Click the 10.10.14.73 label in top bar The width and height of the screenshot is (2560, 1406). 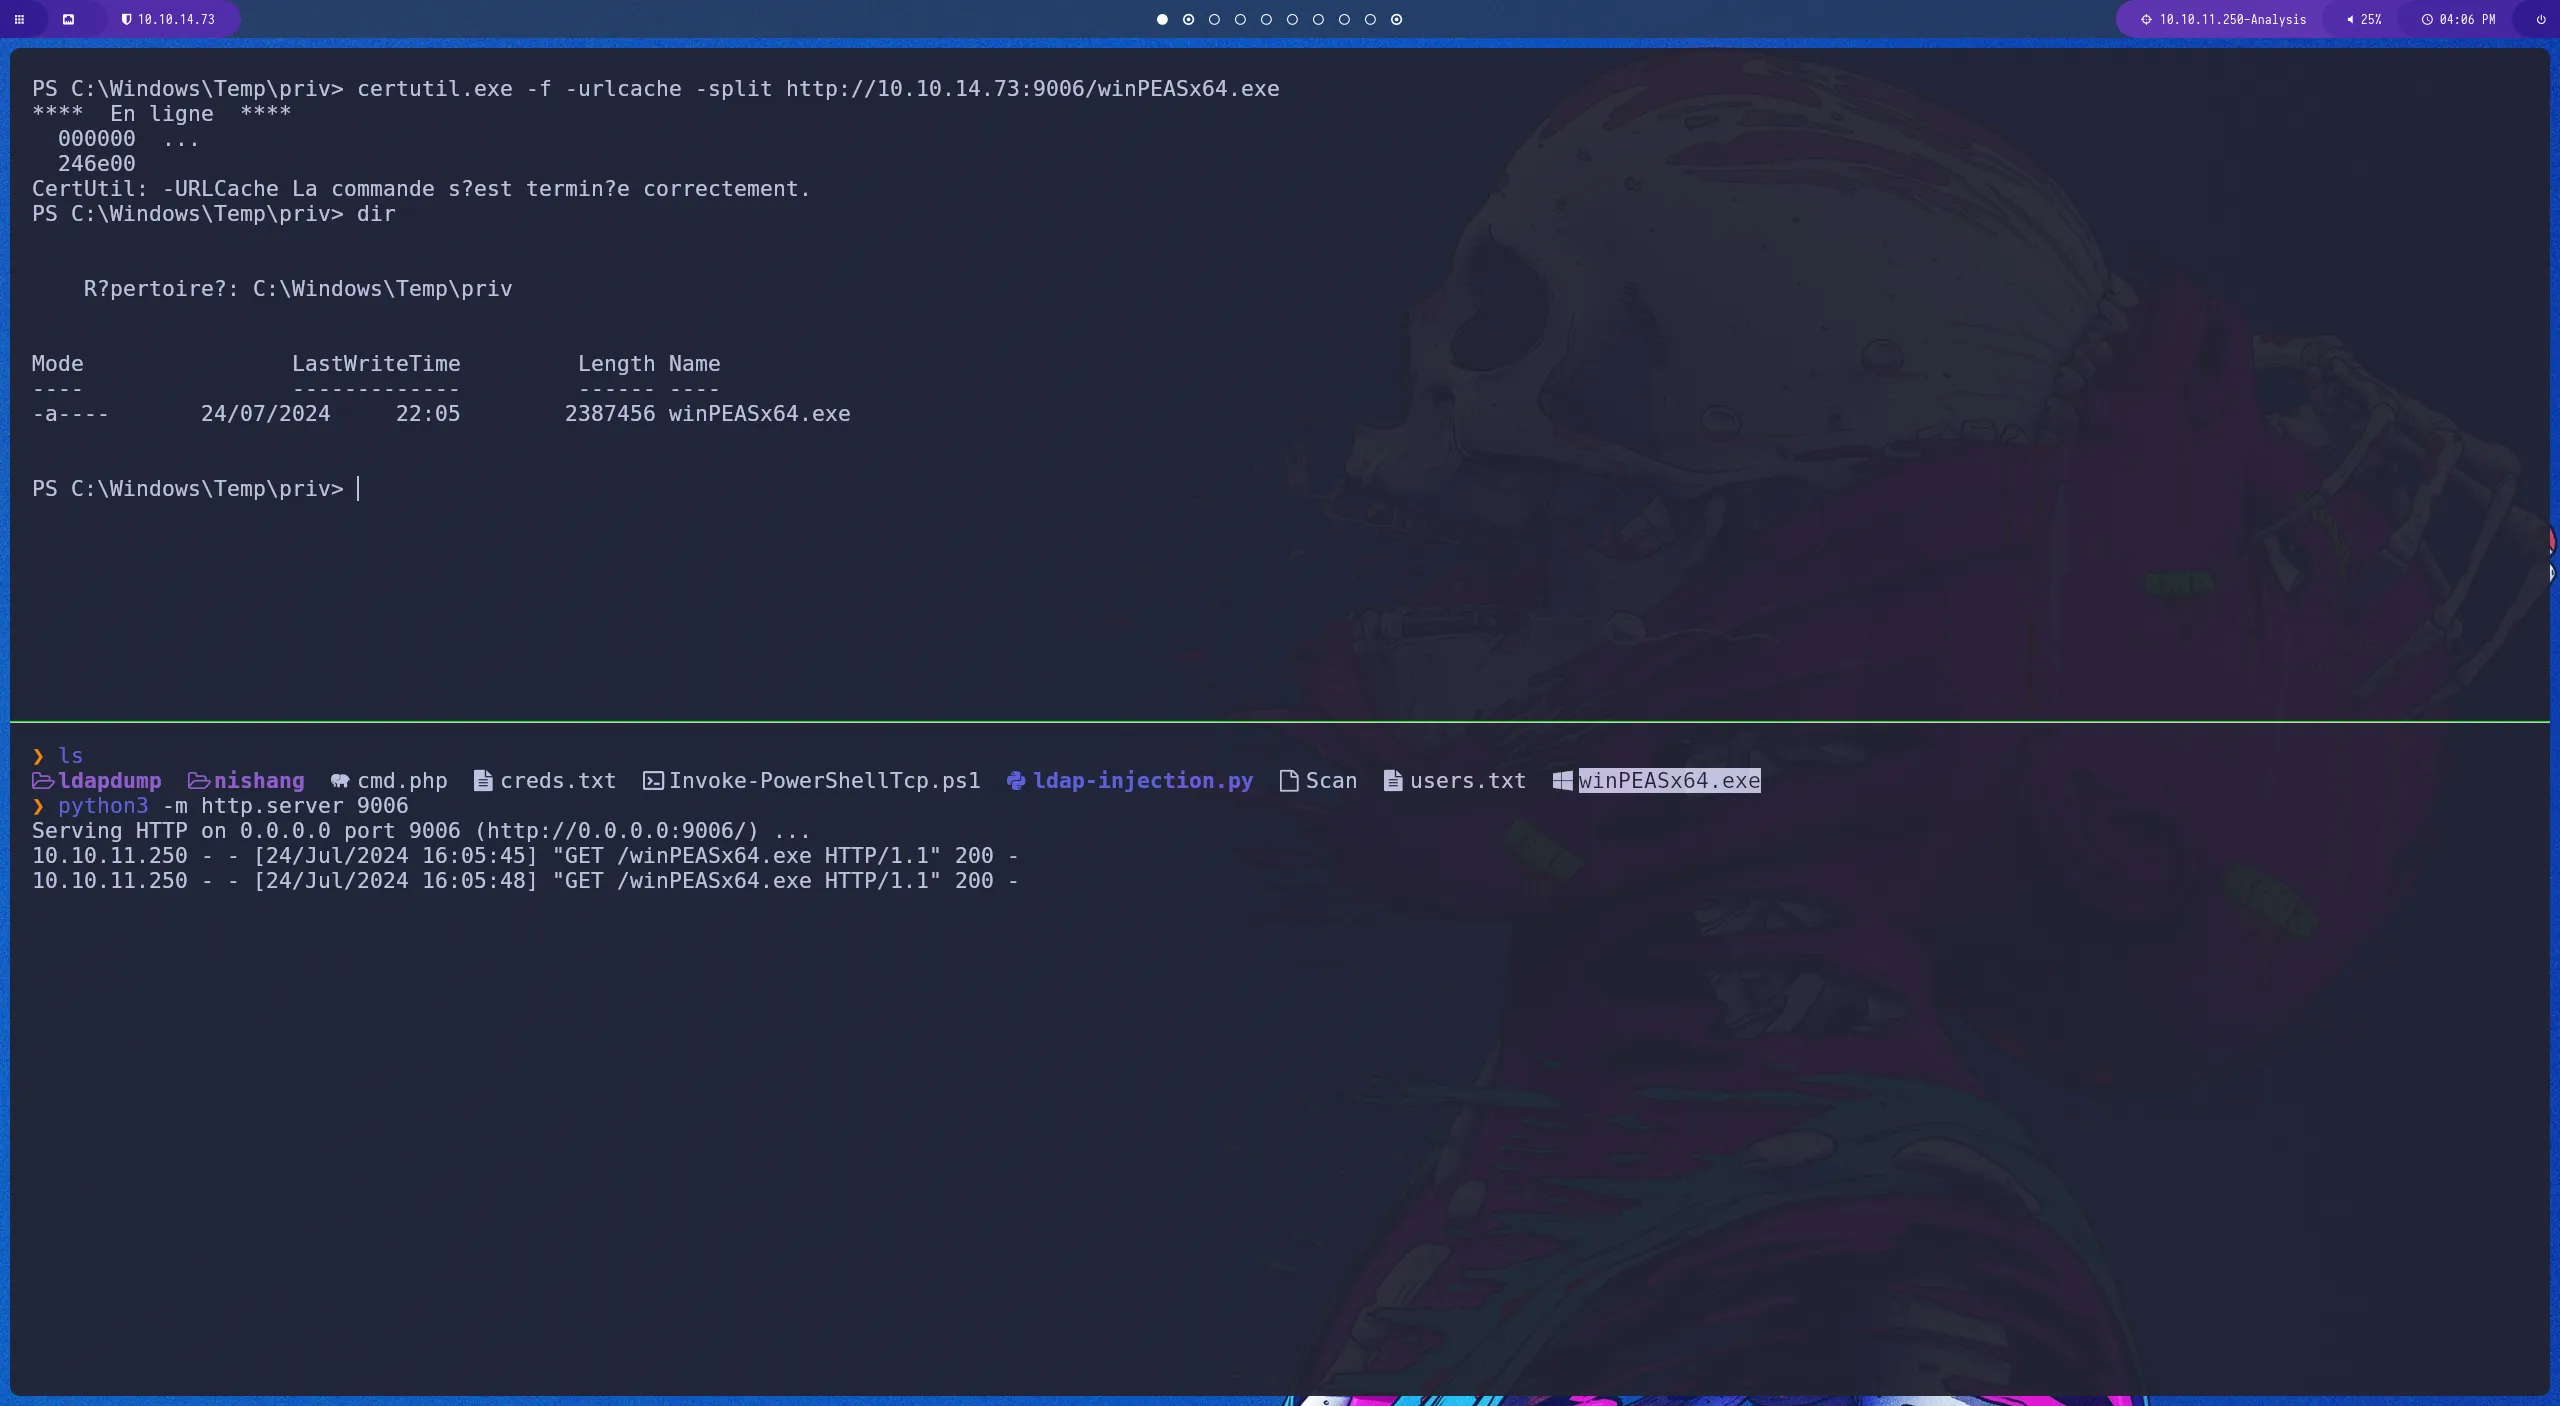coord(175,18)
